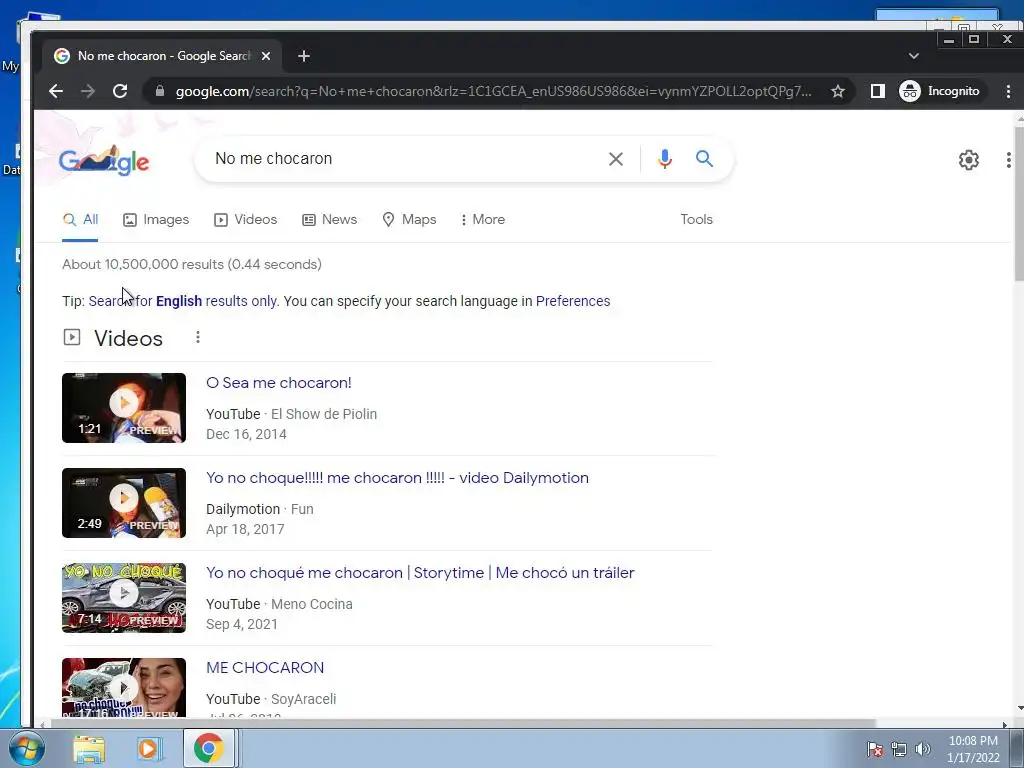
Task: Click 'Search for English results only' link
Action: tap(183, 301)
